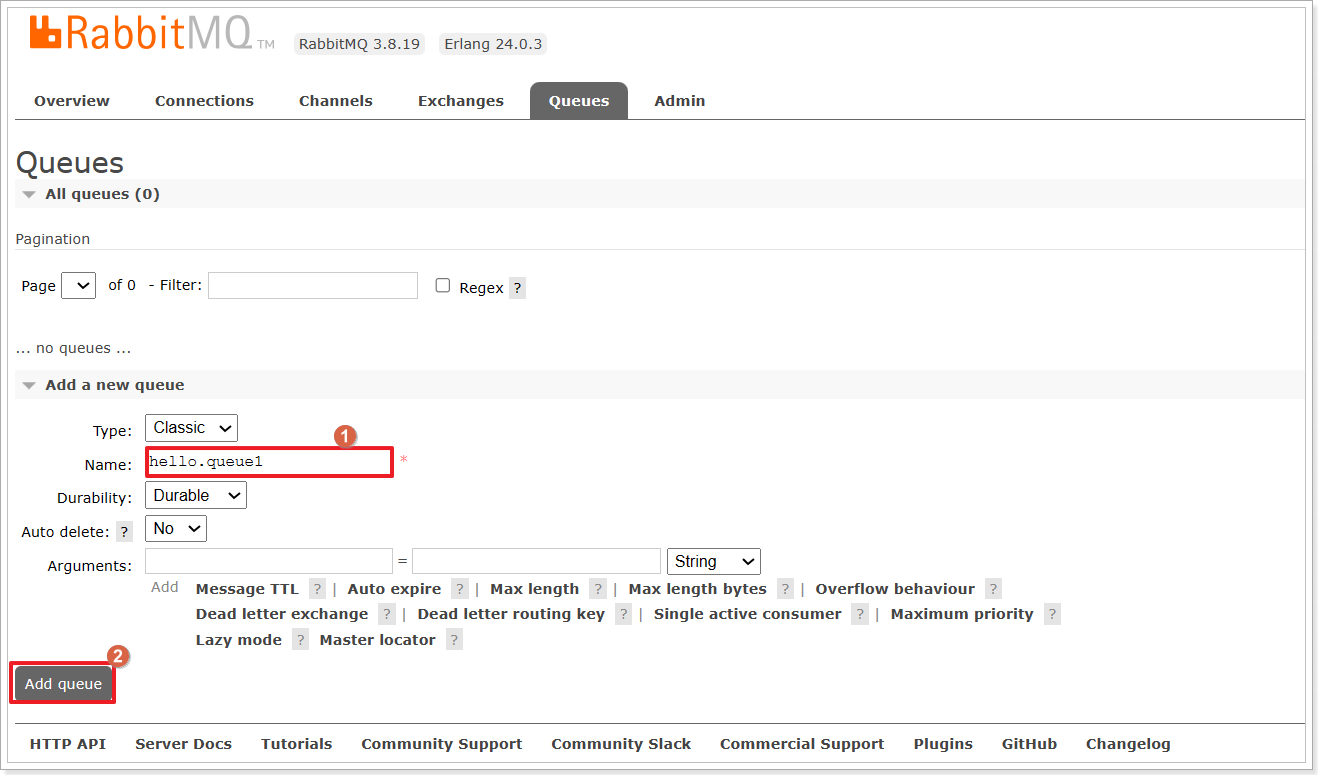The width and height of the screenshot is (1318, 775).
Task: Add the Overflow behaviour argument
Action: pos(895,589)
